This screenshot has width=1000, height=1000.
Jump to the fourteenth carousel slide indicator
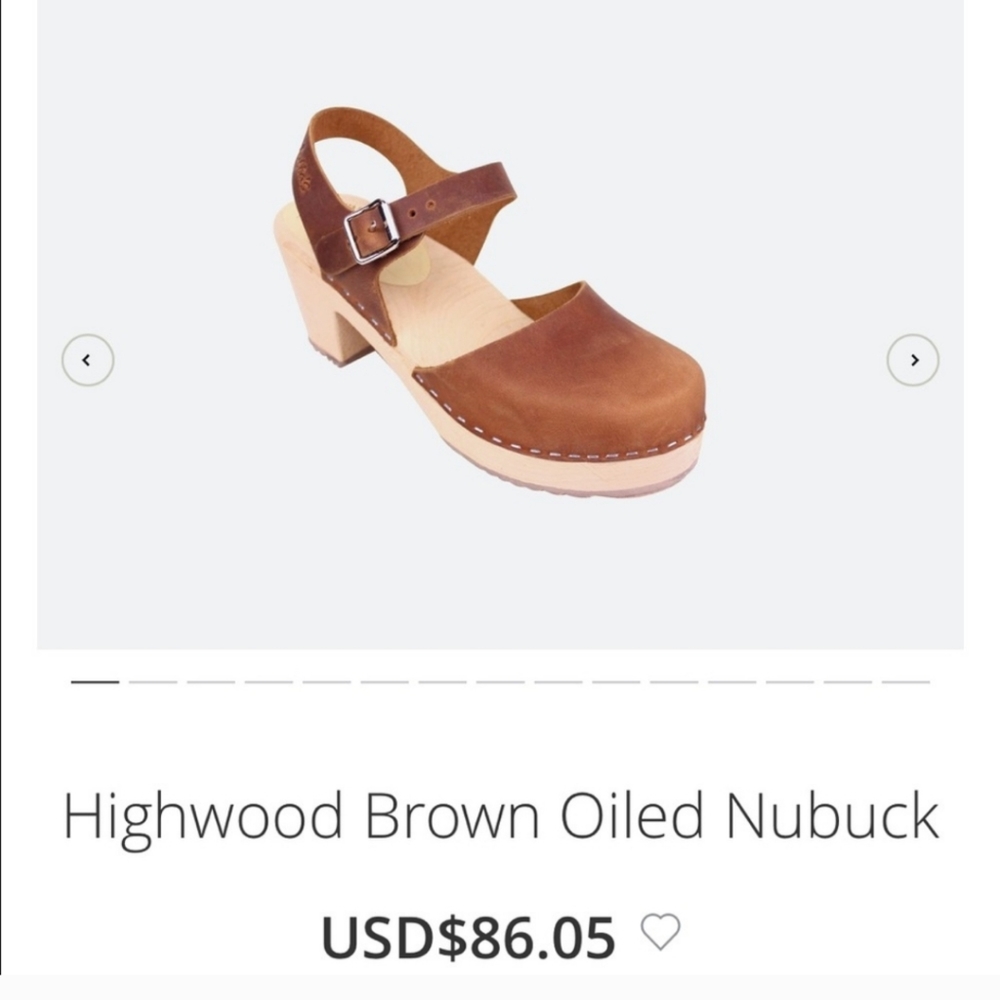coord(848,682)
